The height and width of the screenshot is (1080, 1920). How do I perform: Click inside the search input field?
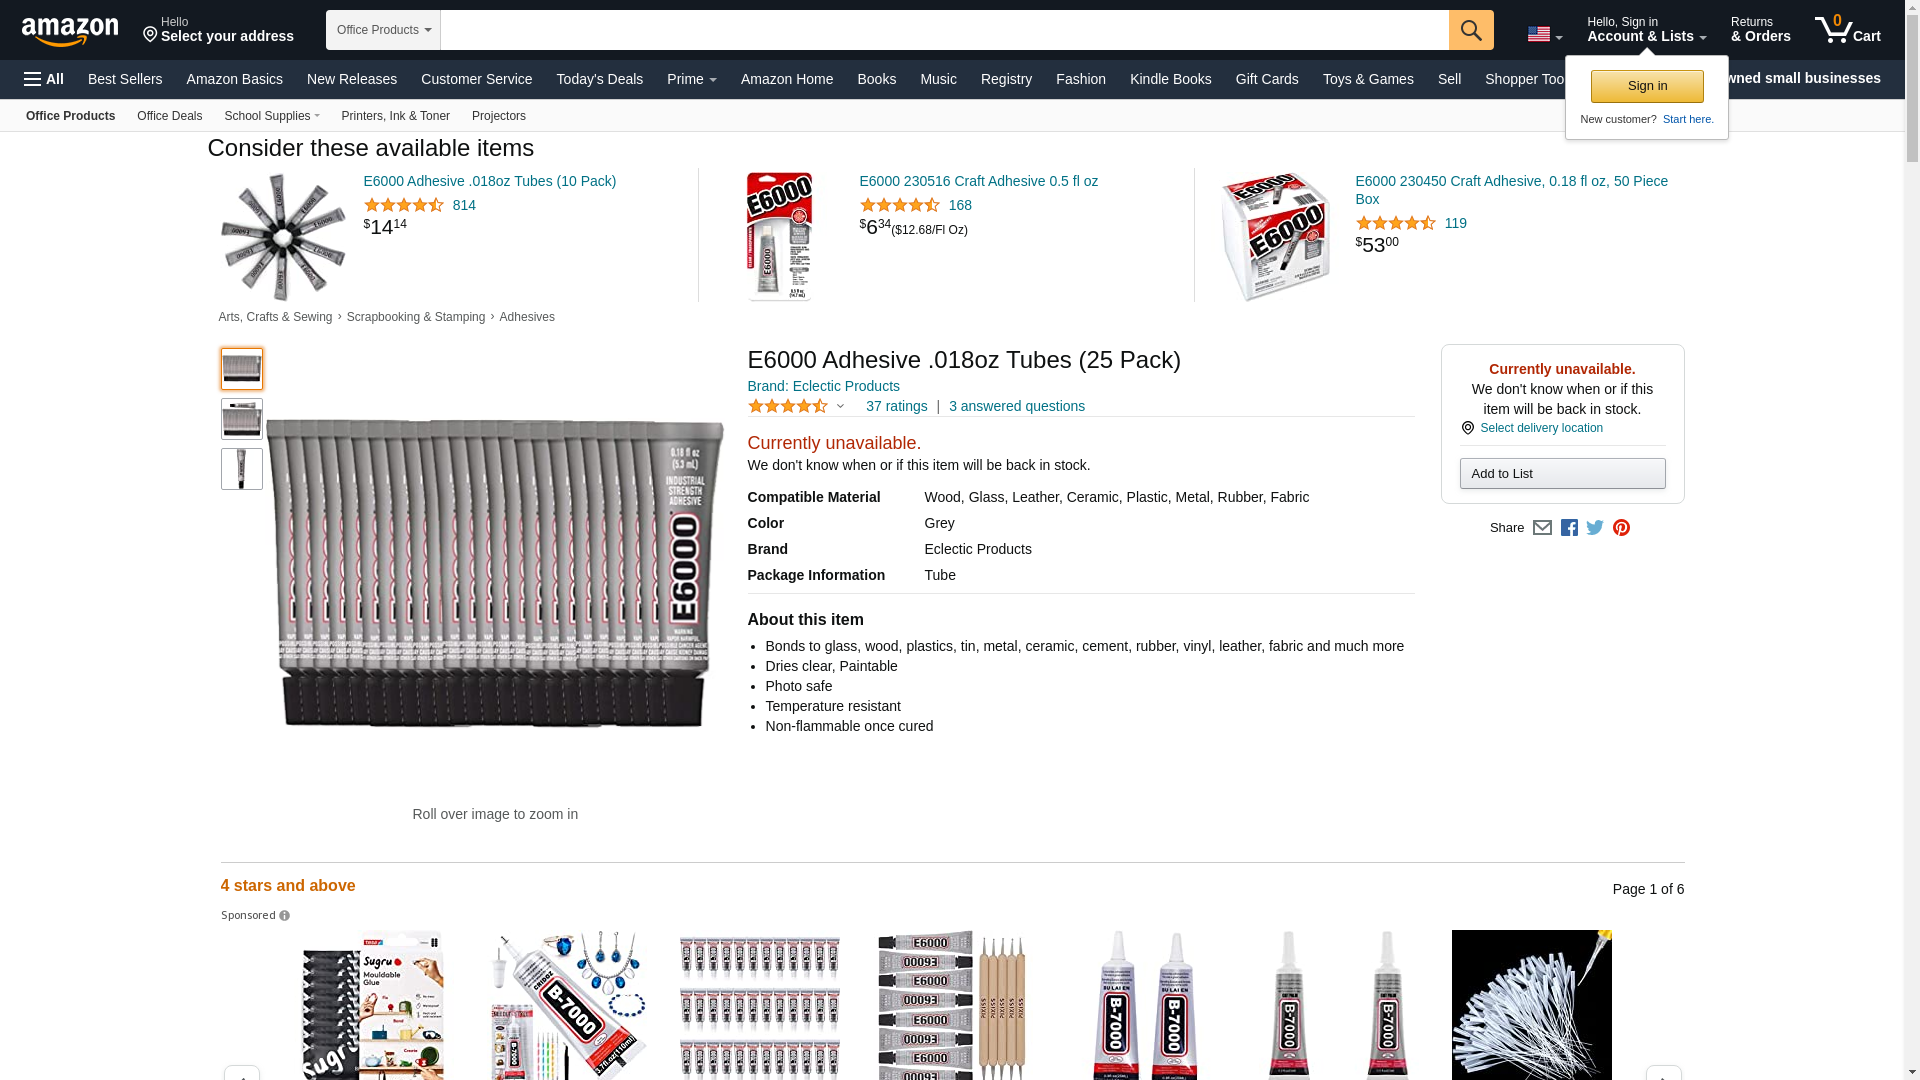coord(945,30)
